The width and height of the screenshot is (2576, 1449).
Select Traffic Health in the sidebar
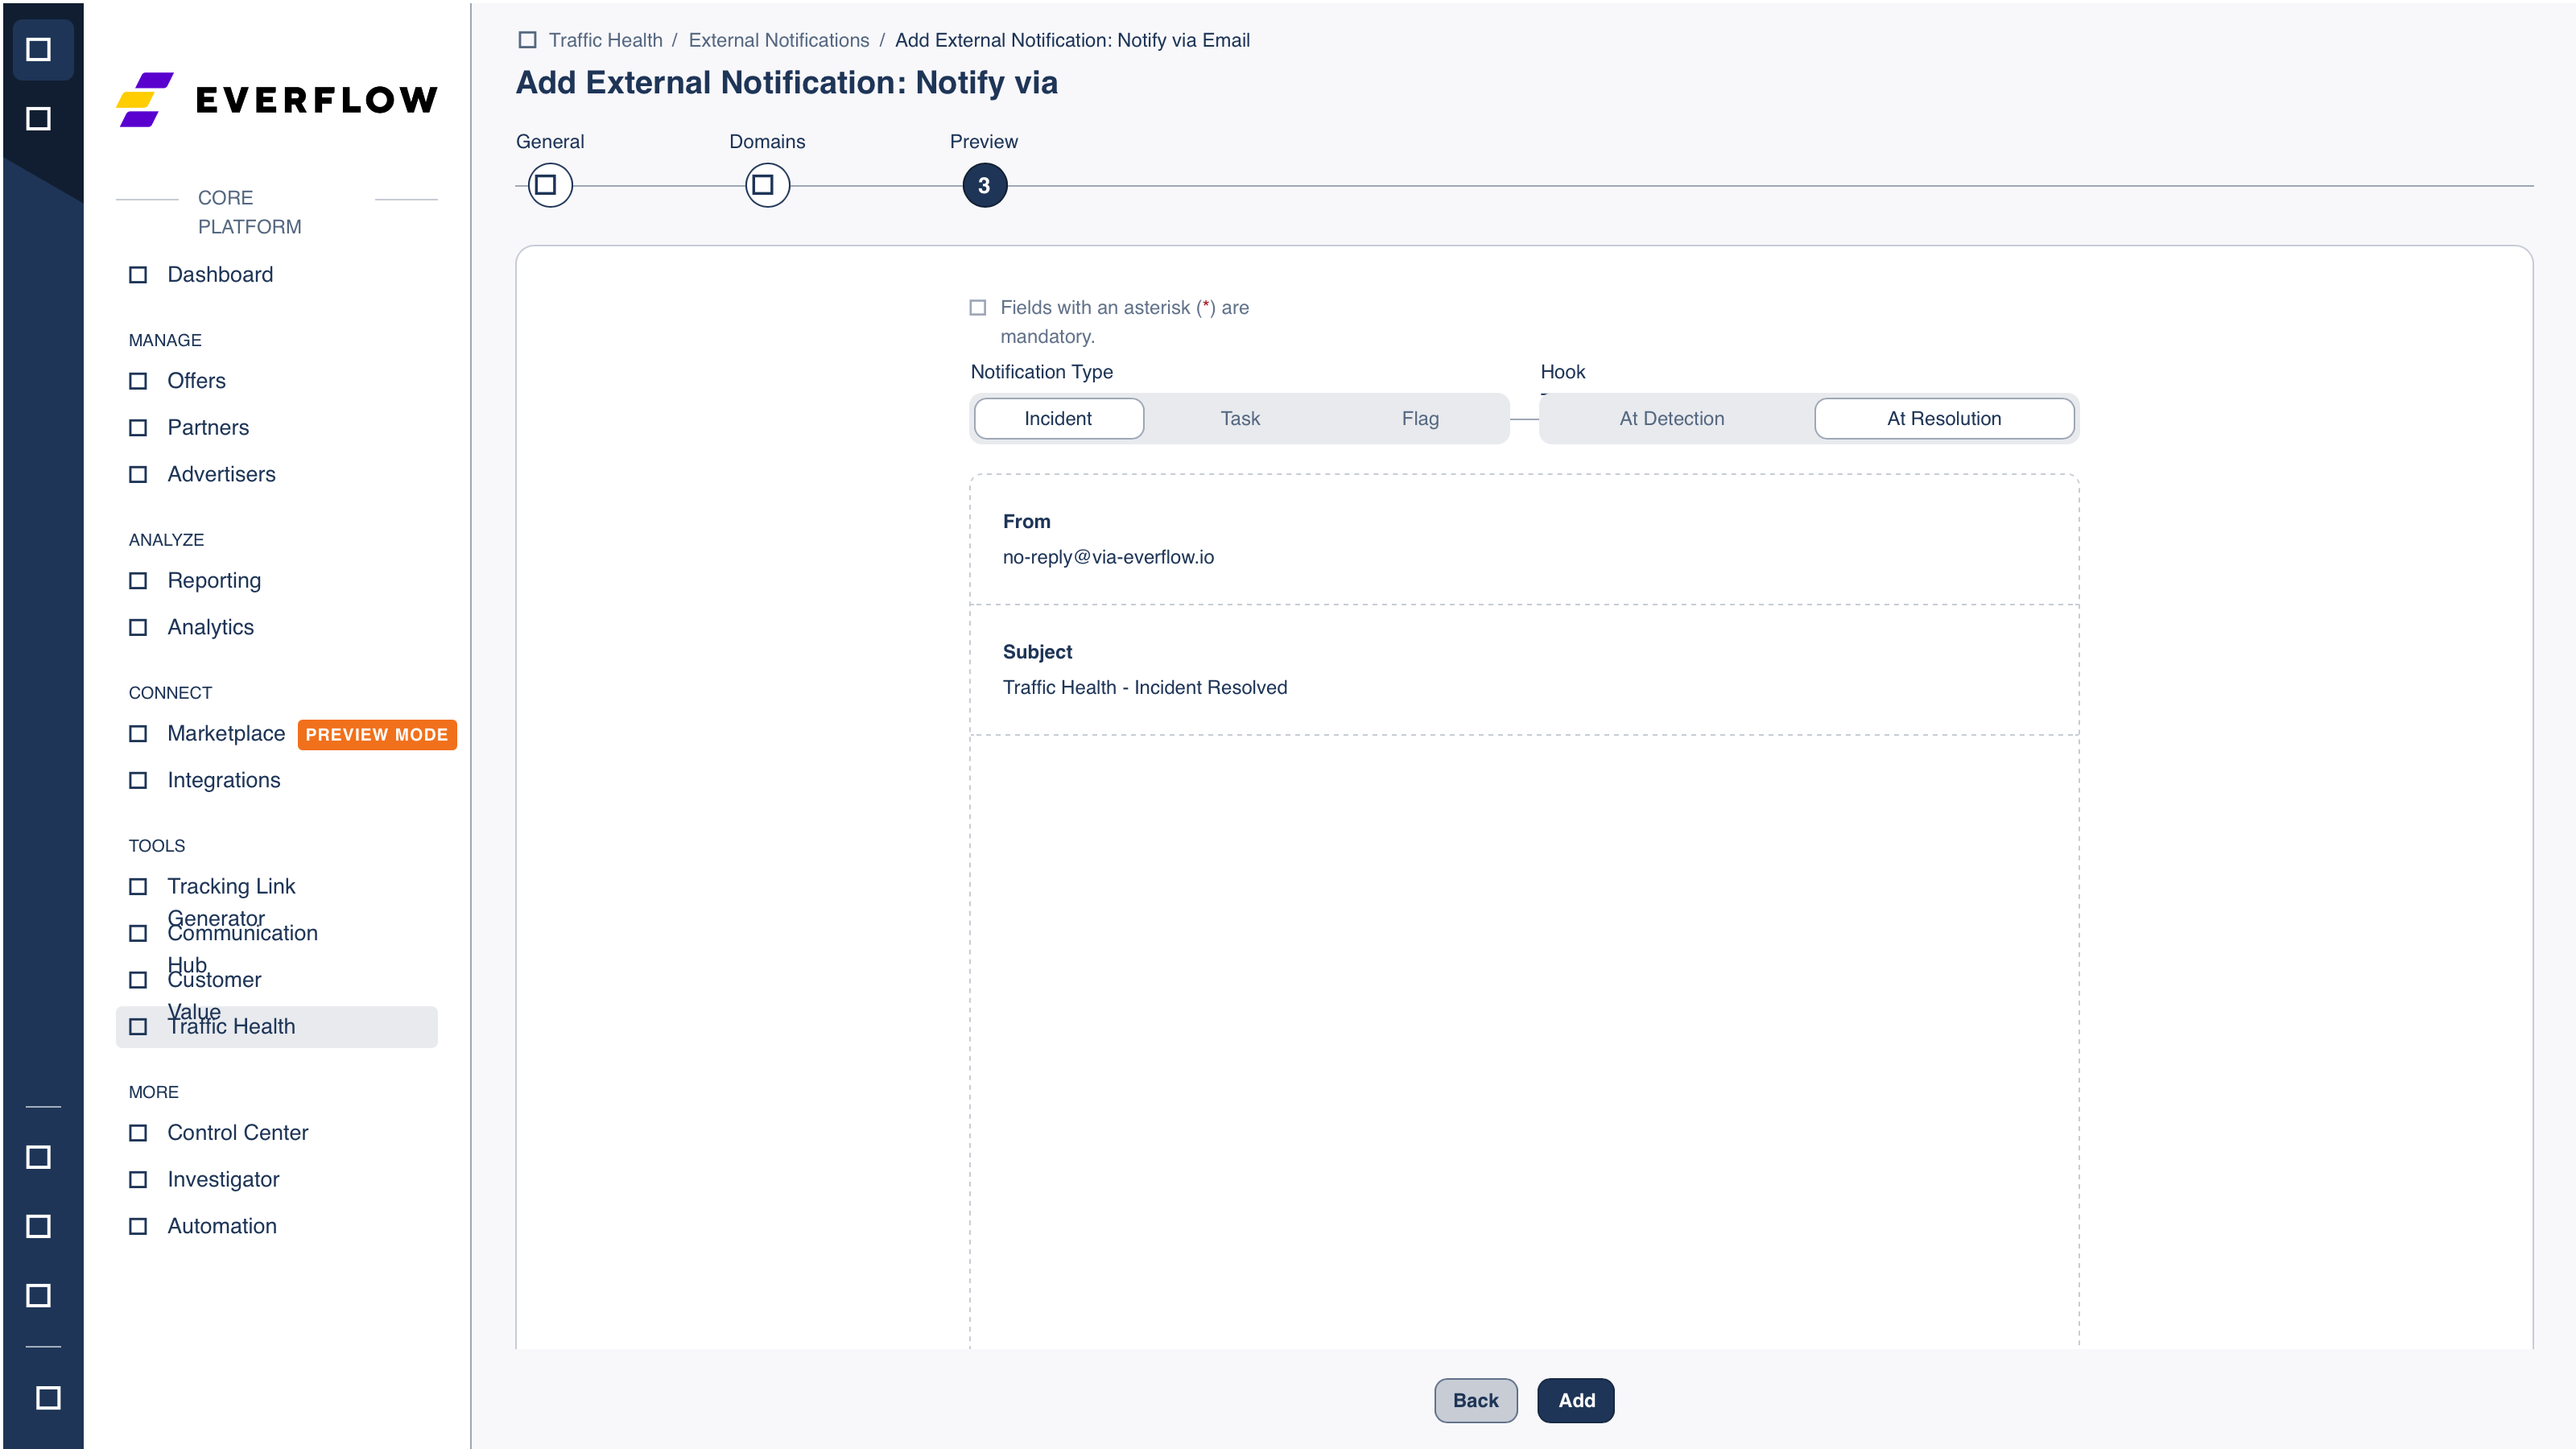[x=276, y=1027]
